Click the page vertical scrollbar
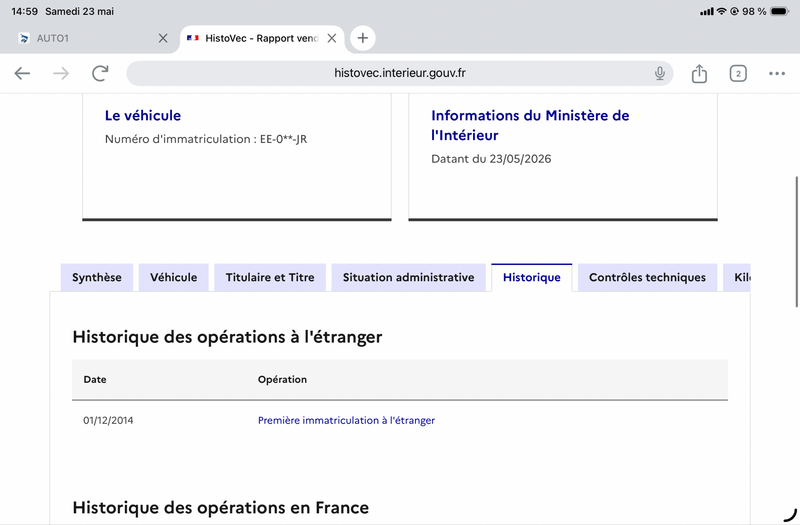The width and height of the screenshot is (800, 525). click(x=796, y=242)
